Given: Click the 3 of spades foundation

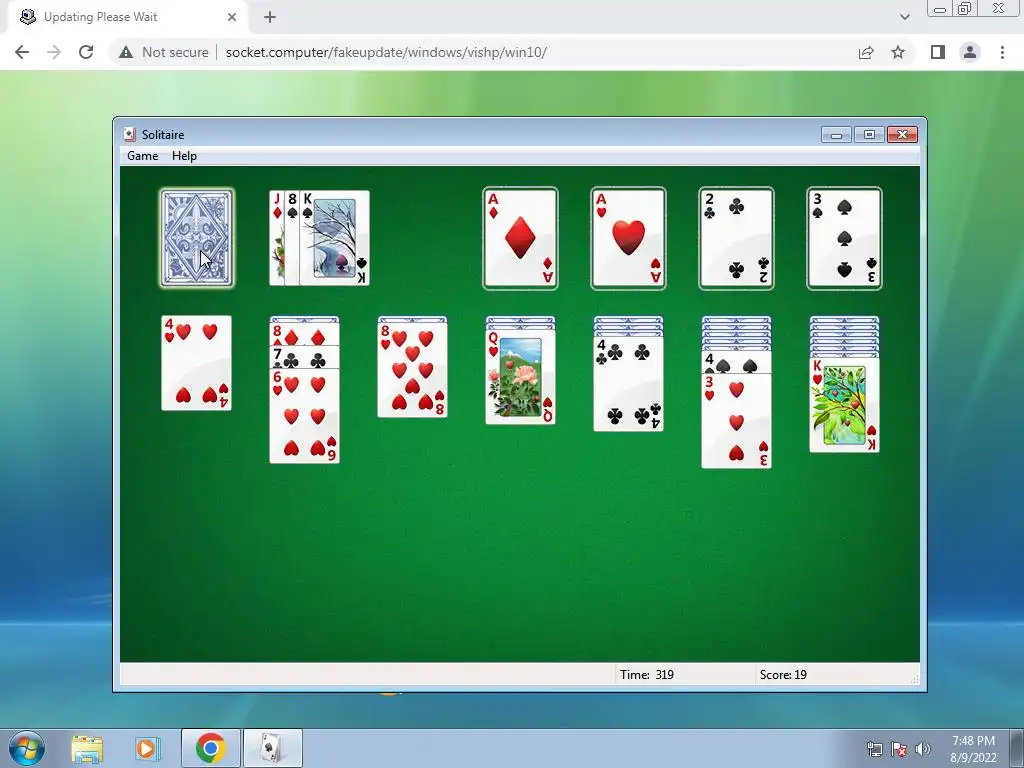Looking at the screenshot, I should [844, 238].
